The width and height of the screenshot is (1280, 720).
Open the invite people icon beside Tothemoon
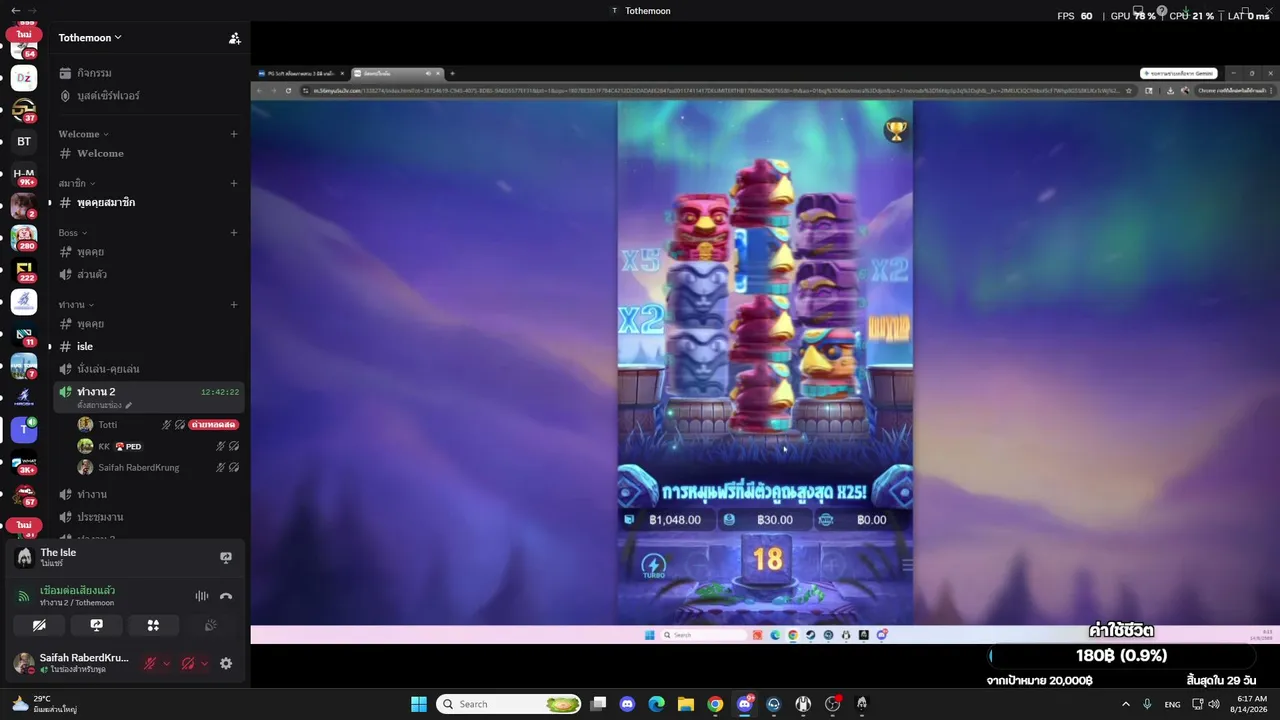[234, 38]
